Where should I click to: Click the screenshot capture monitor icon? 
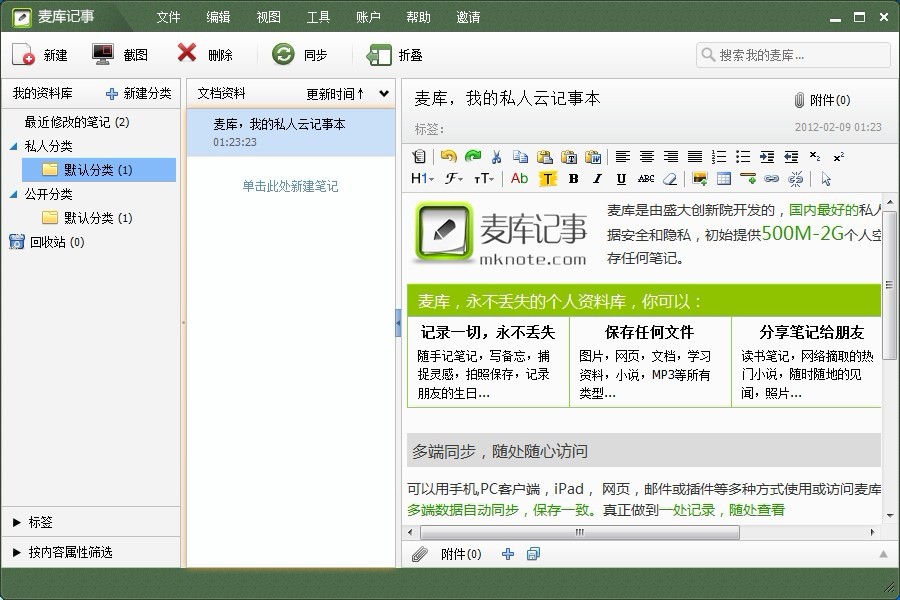(104, 55)
